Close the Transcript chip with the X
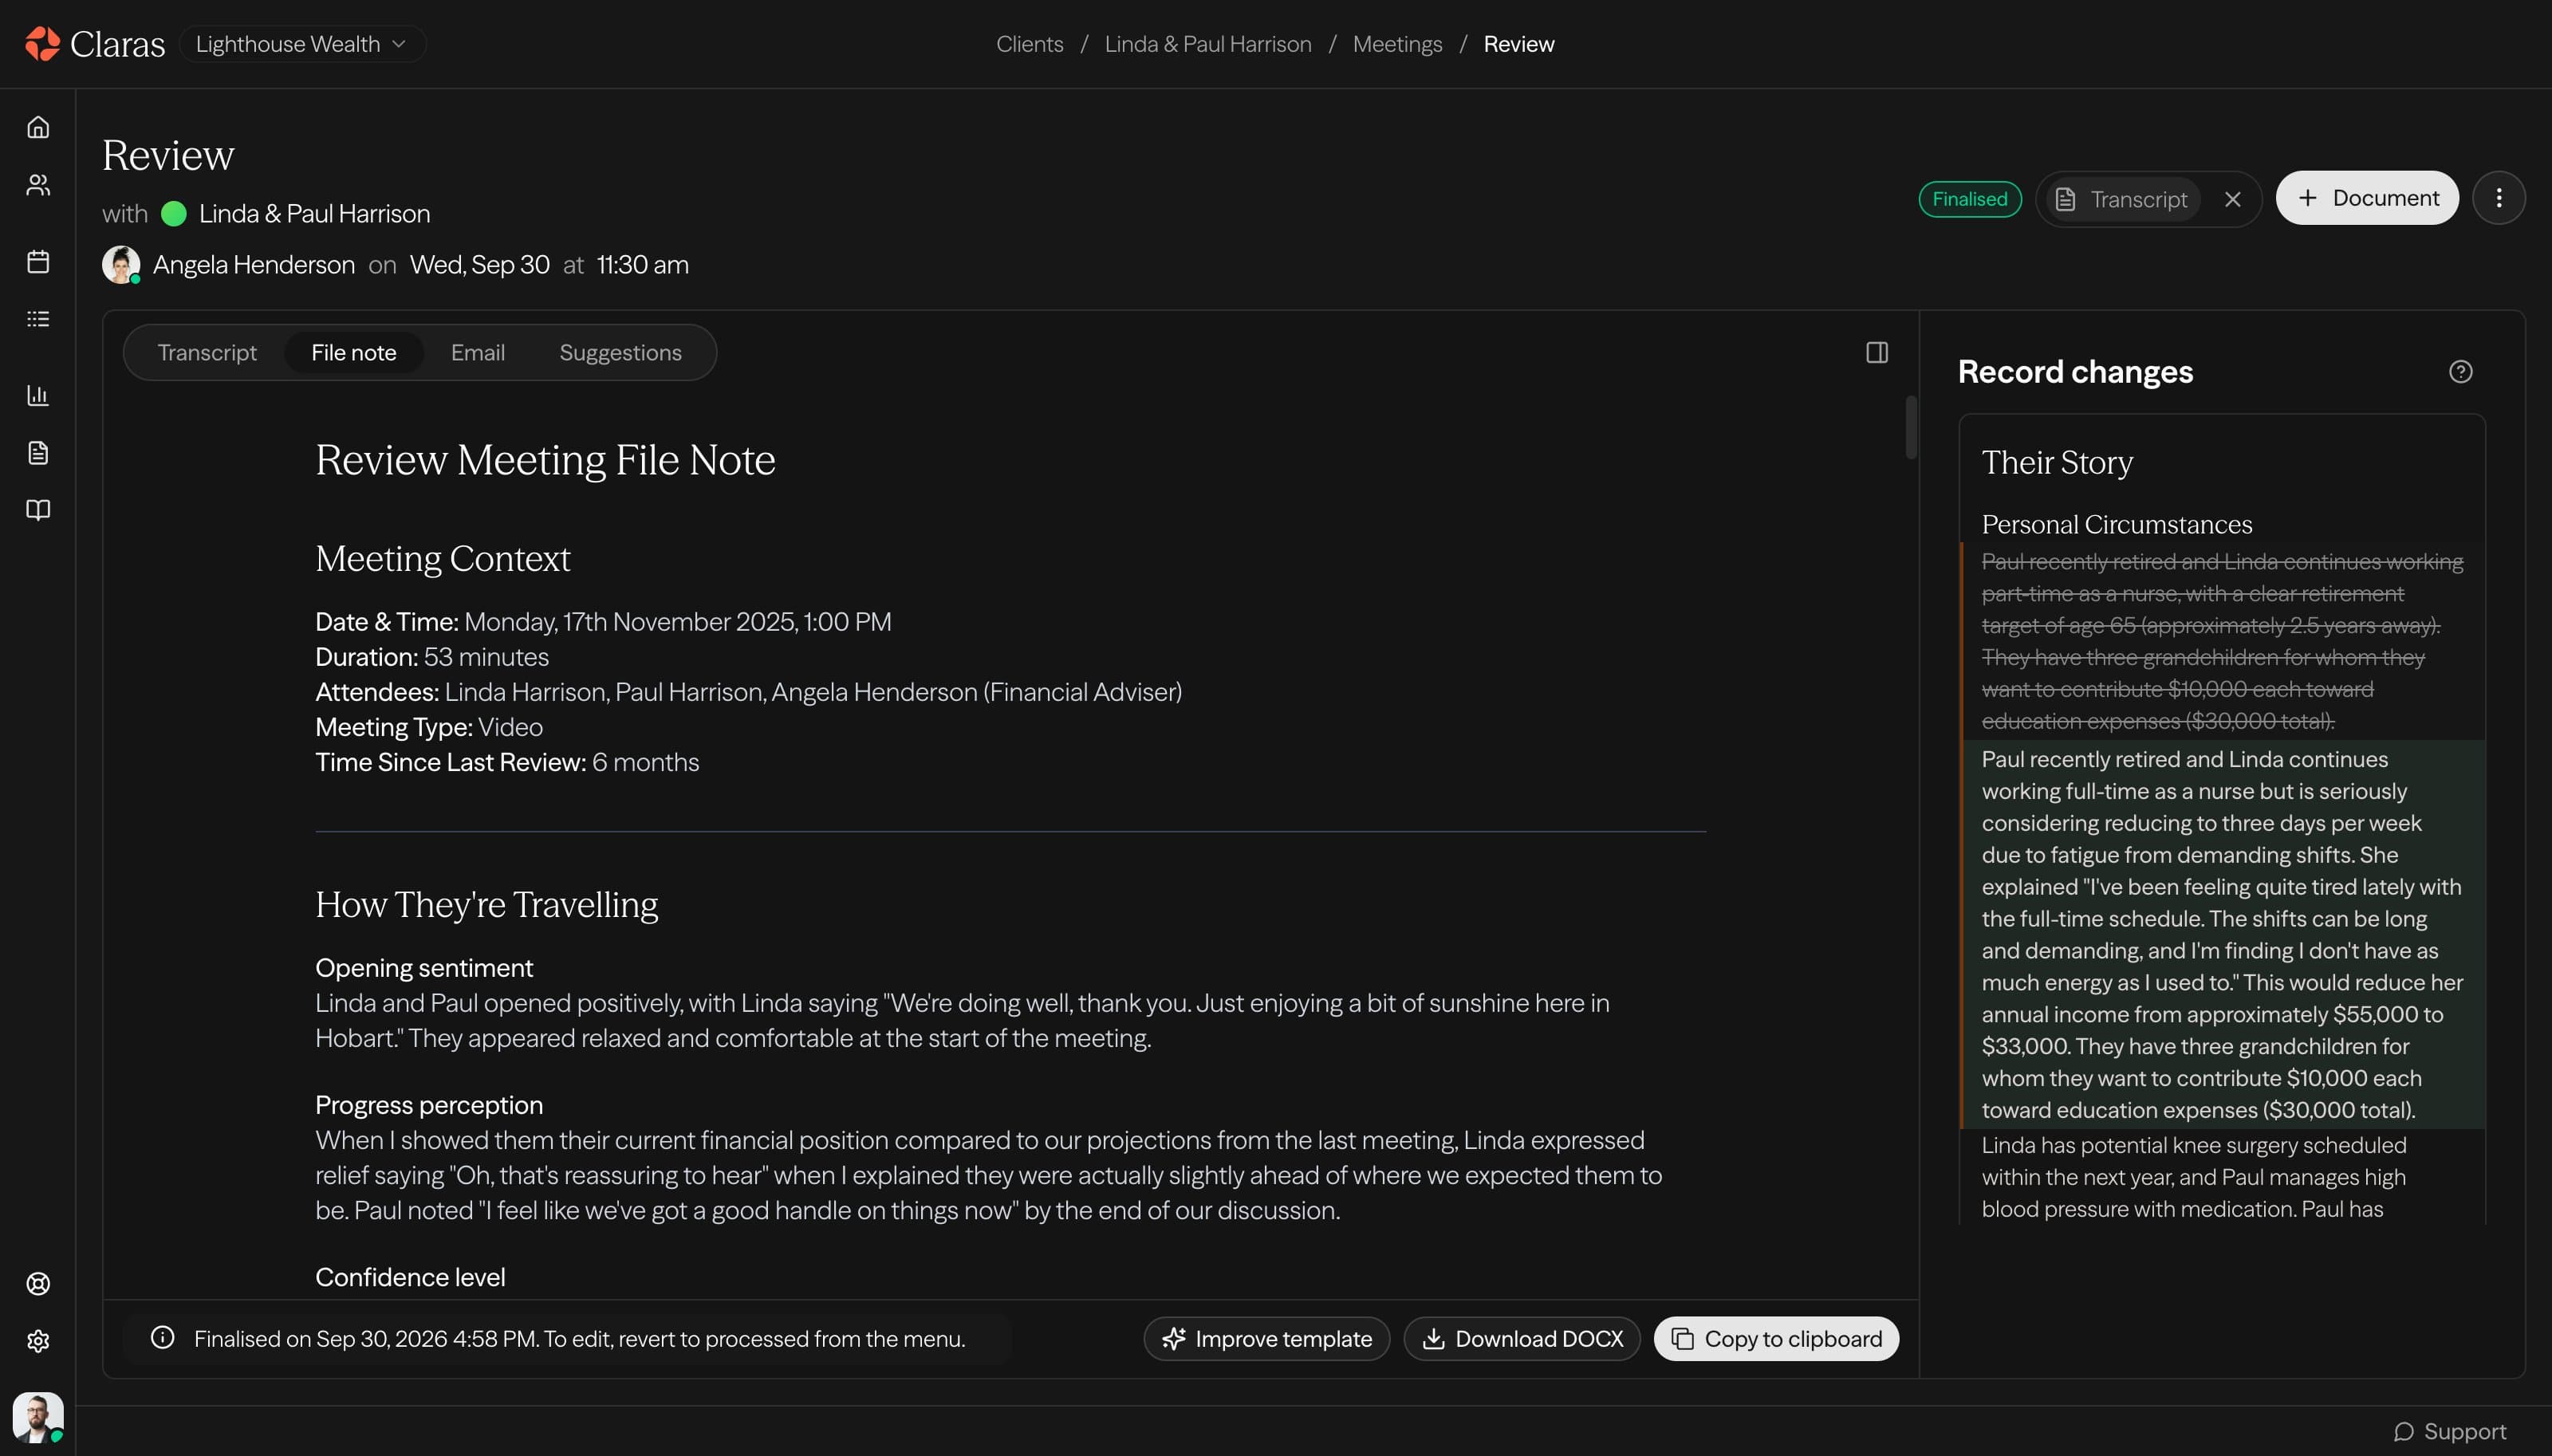 [2232, 199]
